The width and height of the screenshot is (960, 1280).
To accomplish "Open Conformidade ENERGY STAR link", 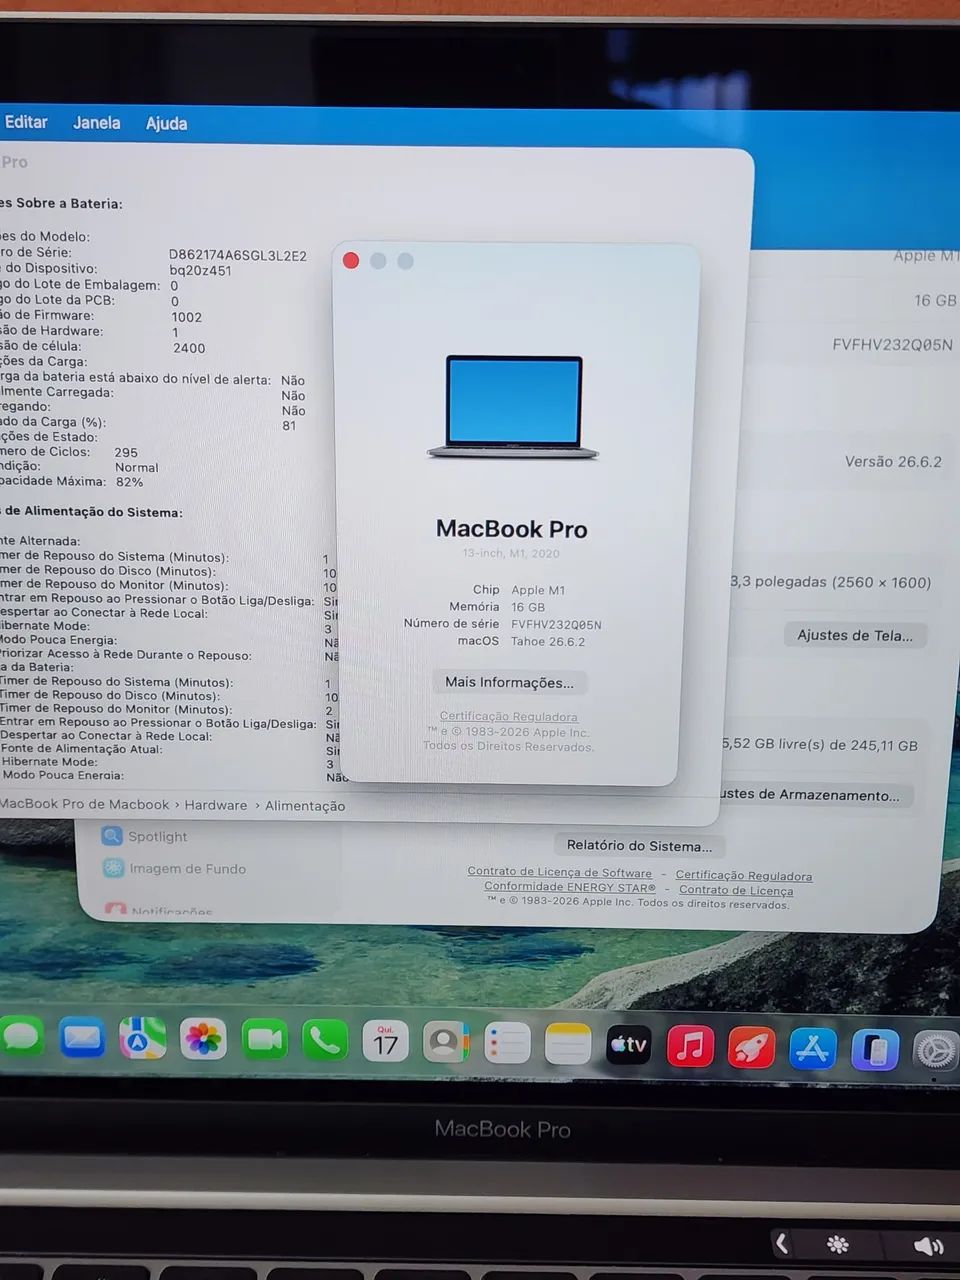I will coord(570,887).
